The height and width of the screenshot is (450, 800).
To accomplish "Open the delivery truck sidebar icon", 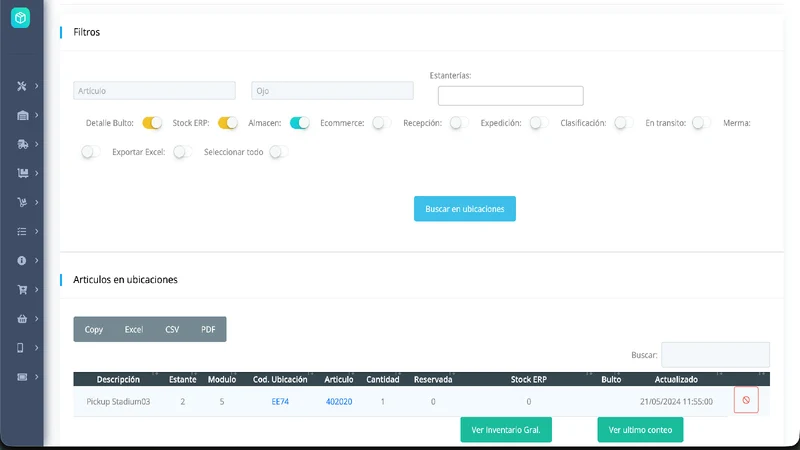I will 22,144.
